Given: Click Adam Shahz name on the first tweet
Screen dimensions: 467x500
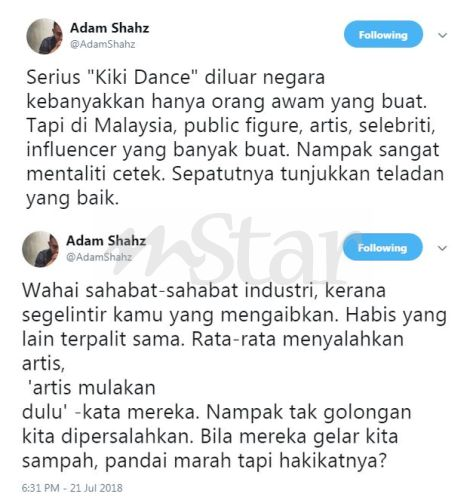Looking at the screenshot, I should (109, 28).
